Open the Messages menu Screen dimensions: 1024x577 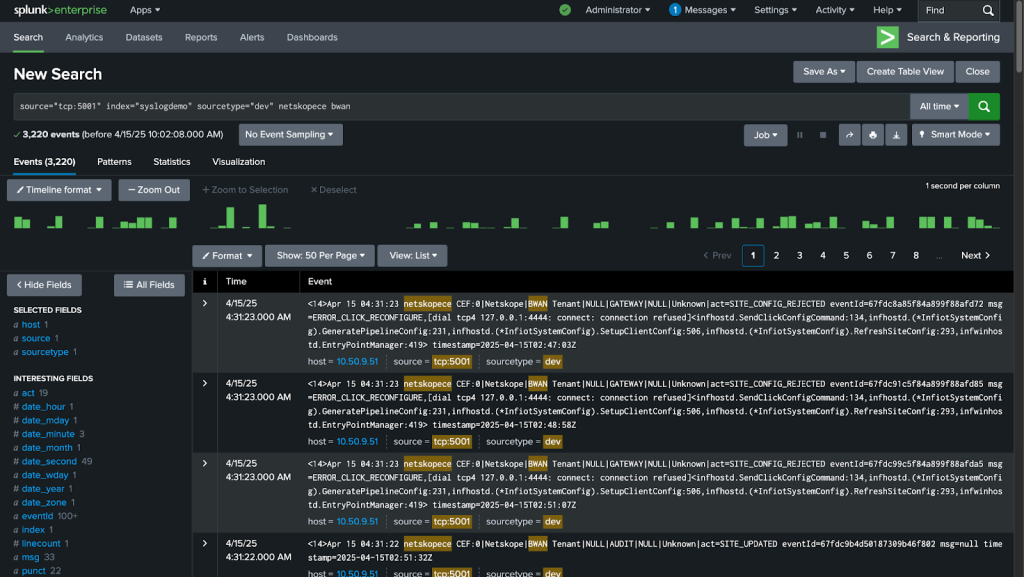[x=703, y=10]
